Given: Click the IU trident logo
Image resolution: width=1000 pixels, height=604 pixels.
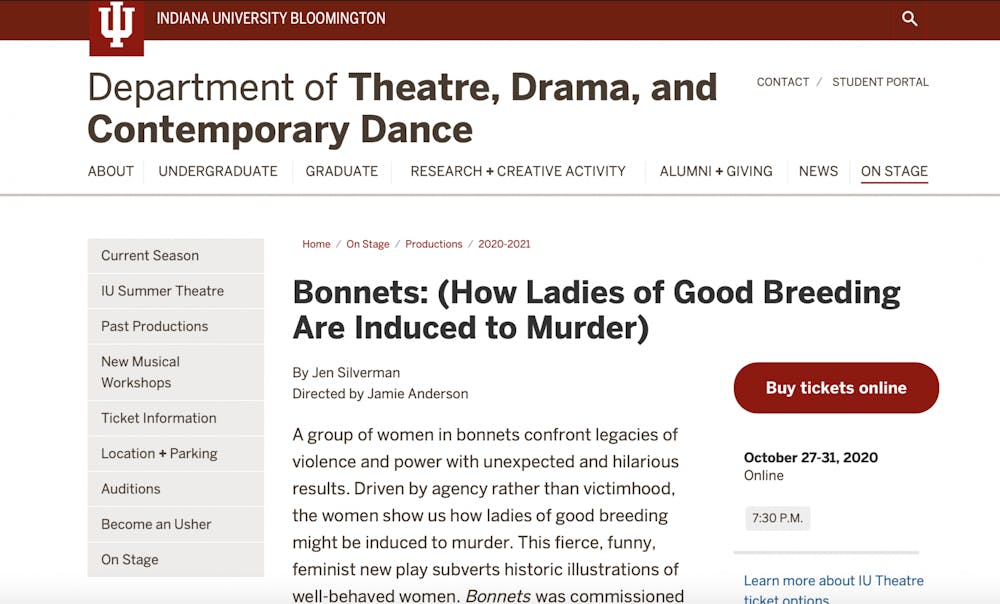Looking at the screenshot, I should coord(117,26).
